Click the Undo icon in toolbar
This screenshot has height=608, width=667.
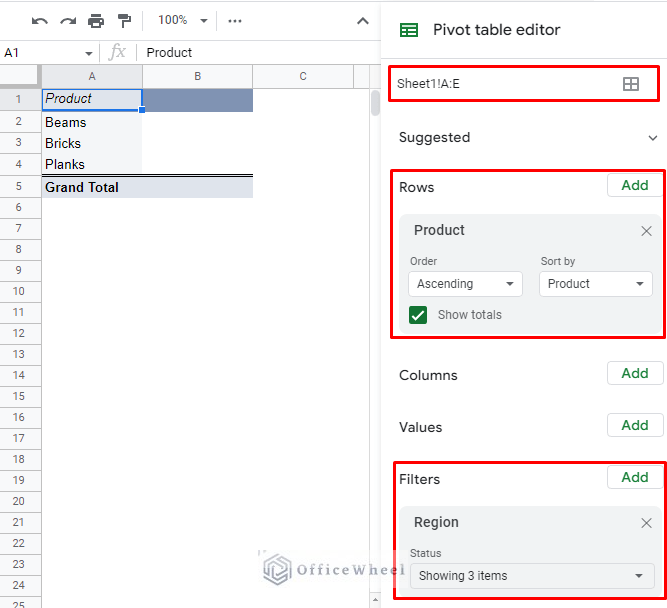[x=40, y=21]
